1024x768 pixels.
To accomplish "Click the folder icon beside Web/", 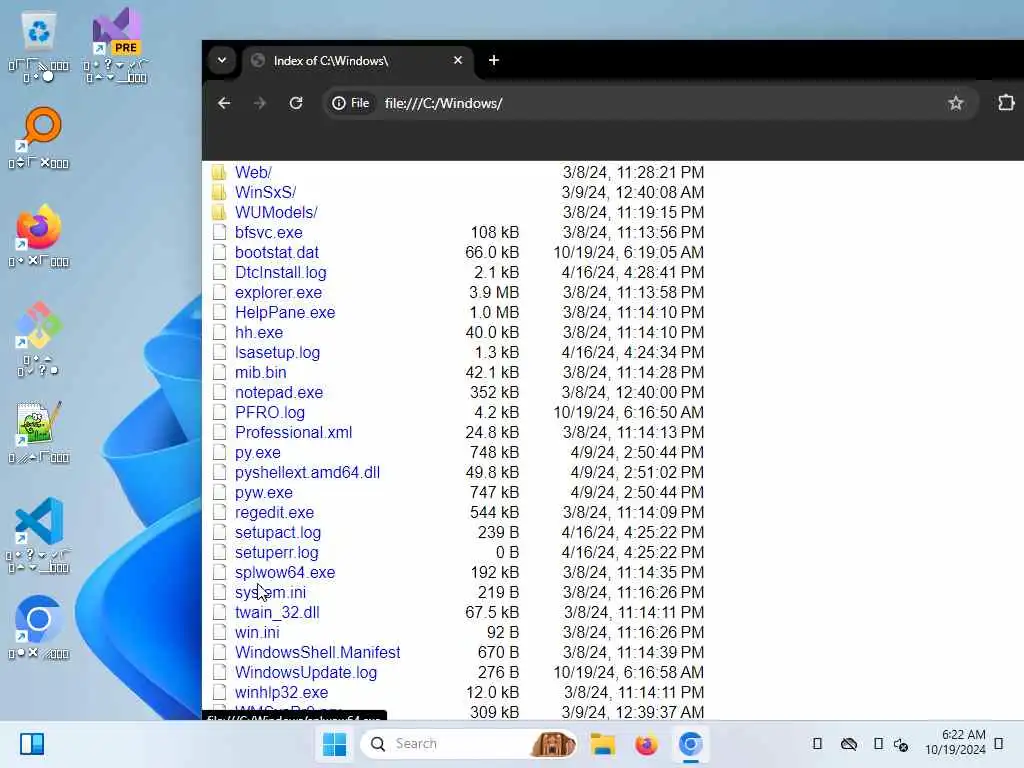I will [219, 172].
